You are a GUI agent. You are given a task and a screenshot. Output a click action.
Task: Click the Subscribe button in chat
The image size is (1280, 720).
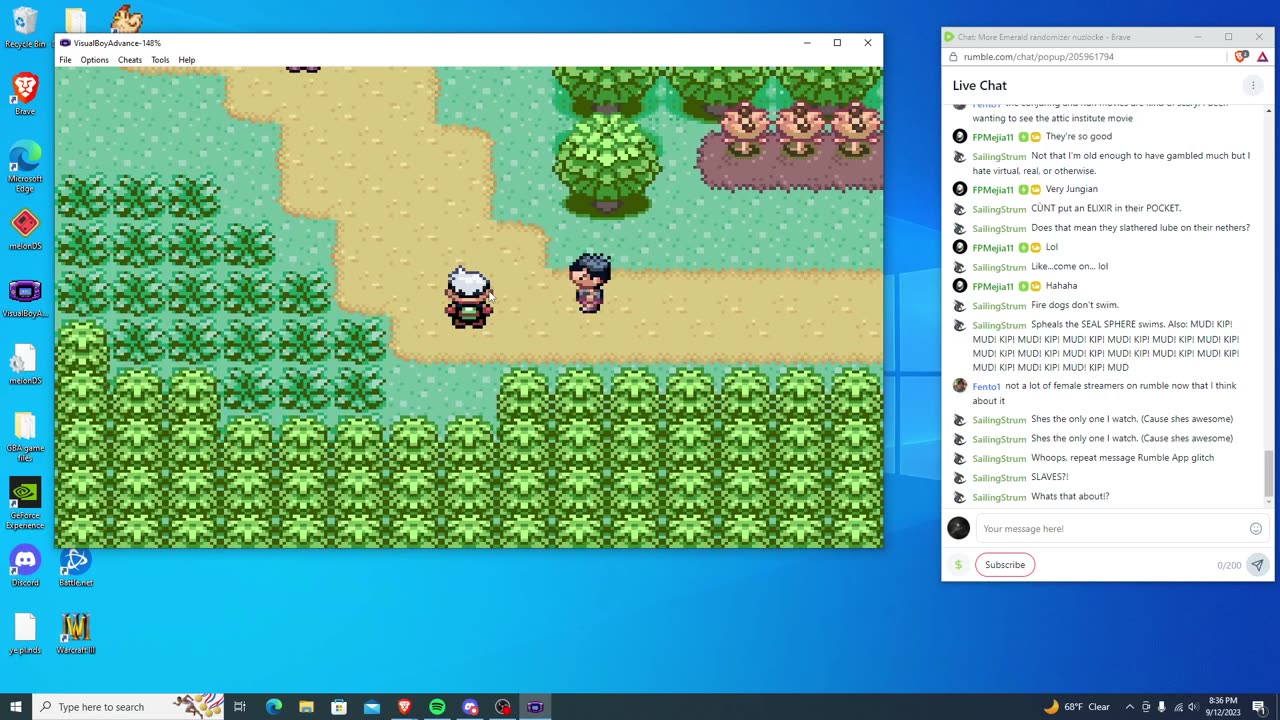click(1004, 565)
